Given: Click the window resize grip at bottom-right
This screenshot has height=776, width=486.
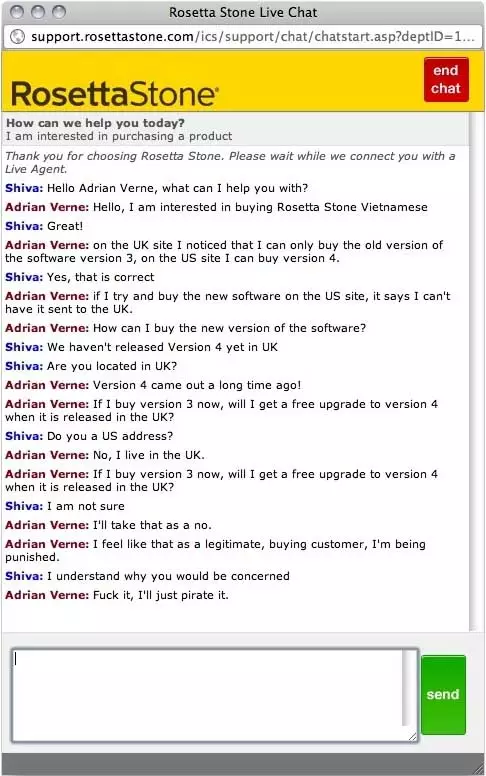Looking at the screenshot, I should tap(479, 769).
